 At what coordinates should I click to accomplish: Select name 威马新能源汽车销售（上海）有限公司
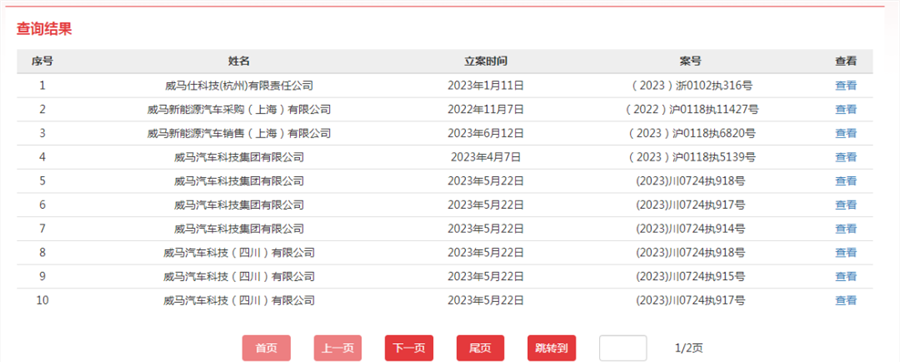[239, 133]
